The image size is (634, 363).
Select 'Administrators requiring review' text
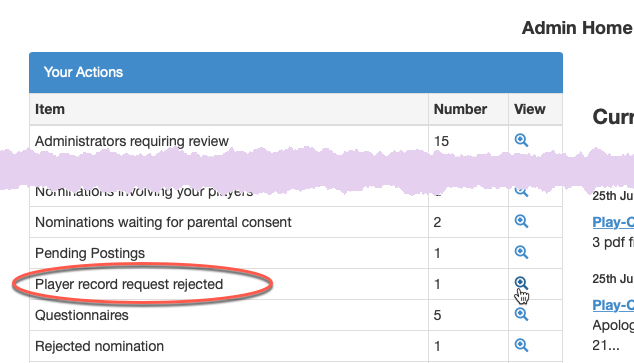point(132,141)
